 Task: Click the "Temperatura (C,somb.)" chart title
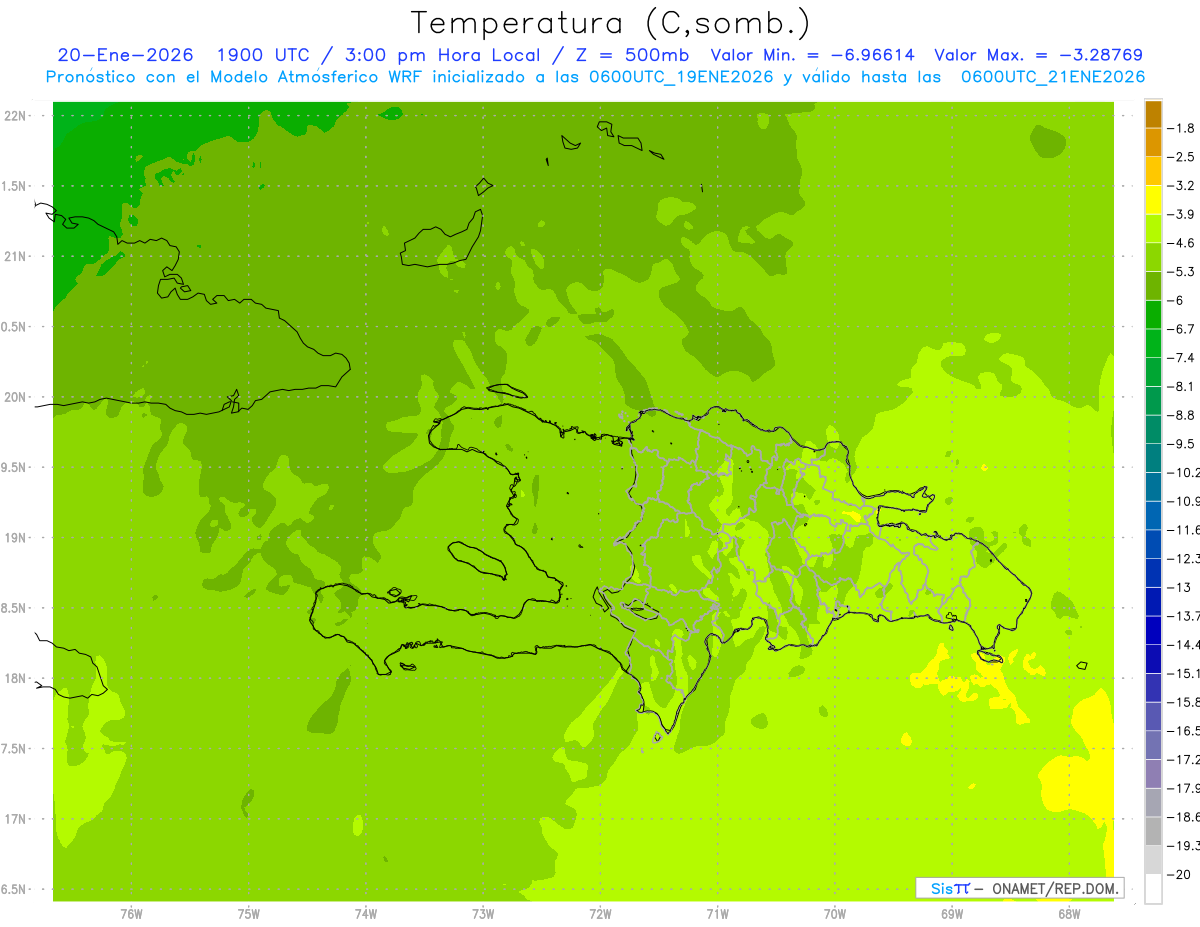coord(610,23)
